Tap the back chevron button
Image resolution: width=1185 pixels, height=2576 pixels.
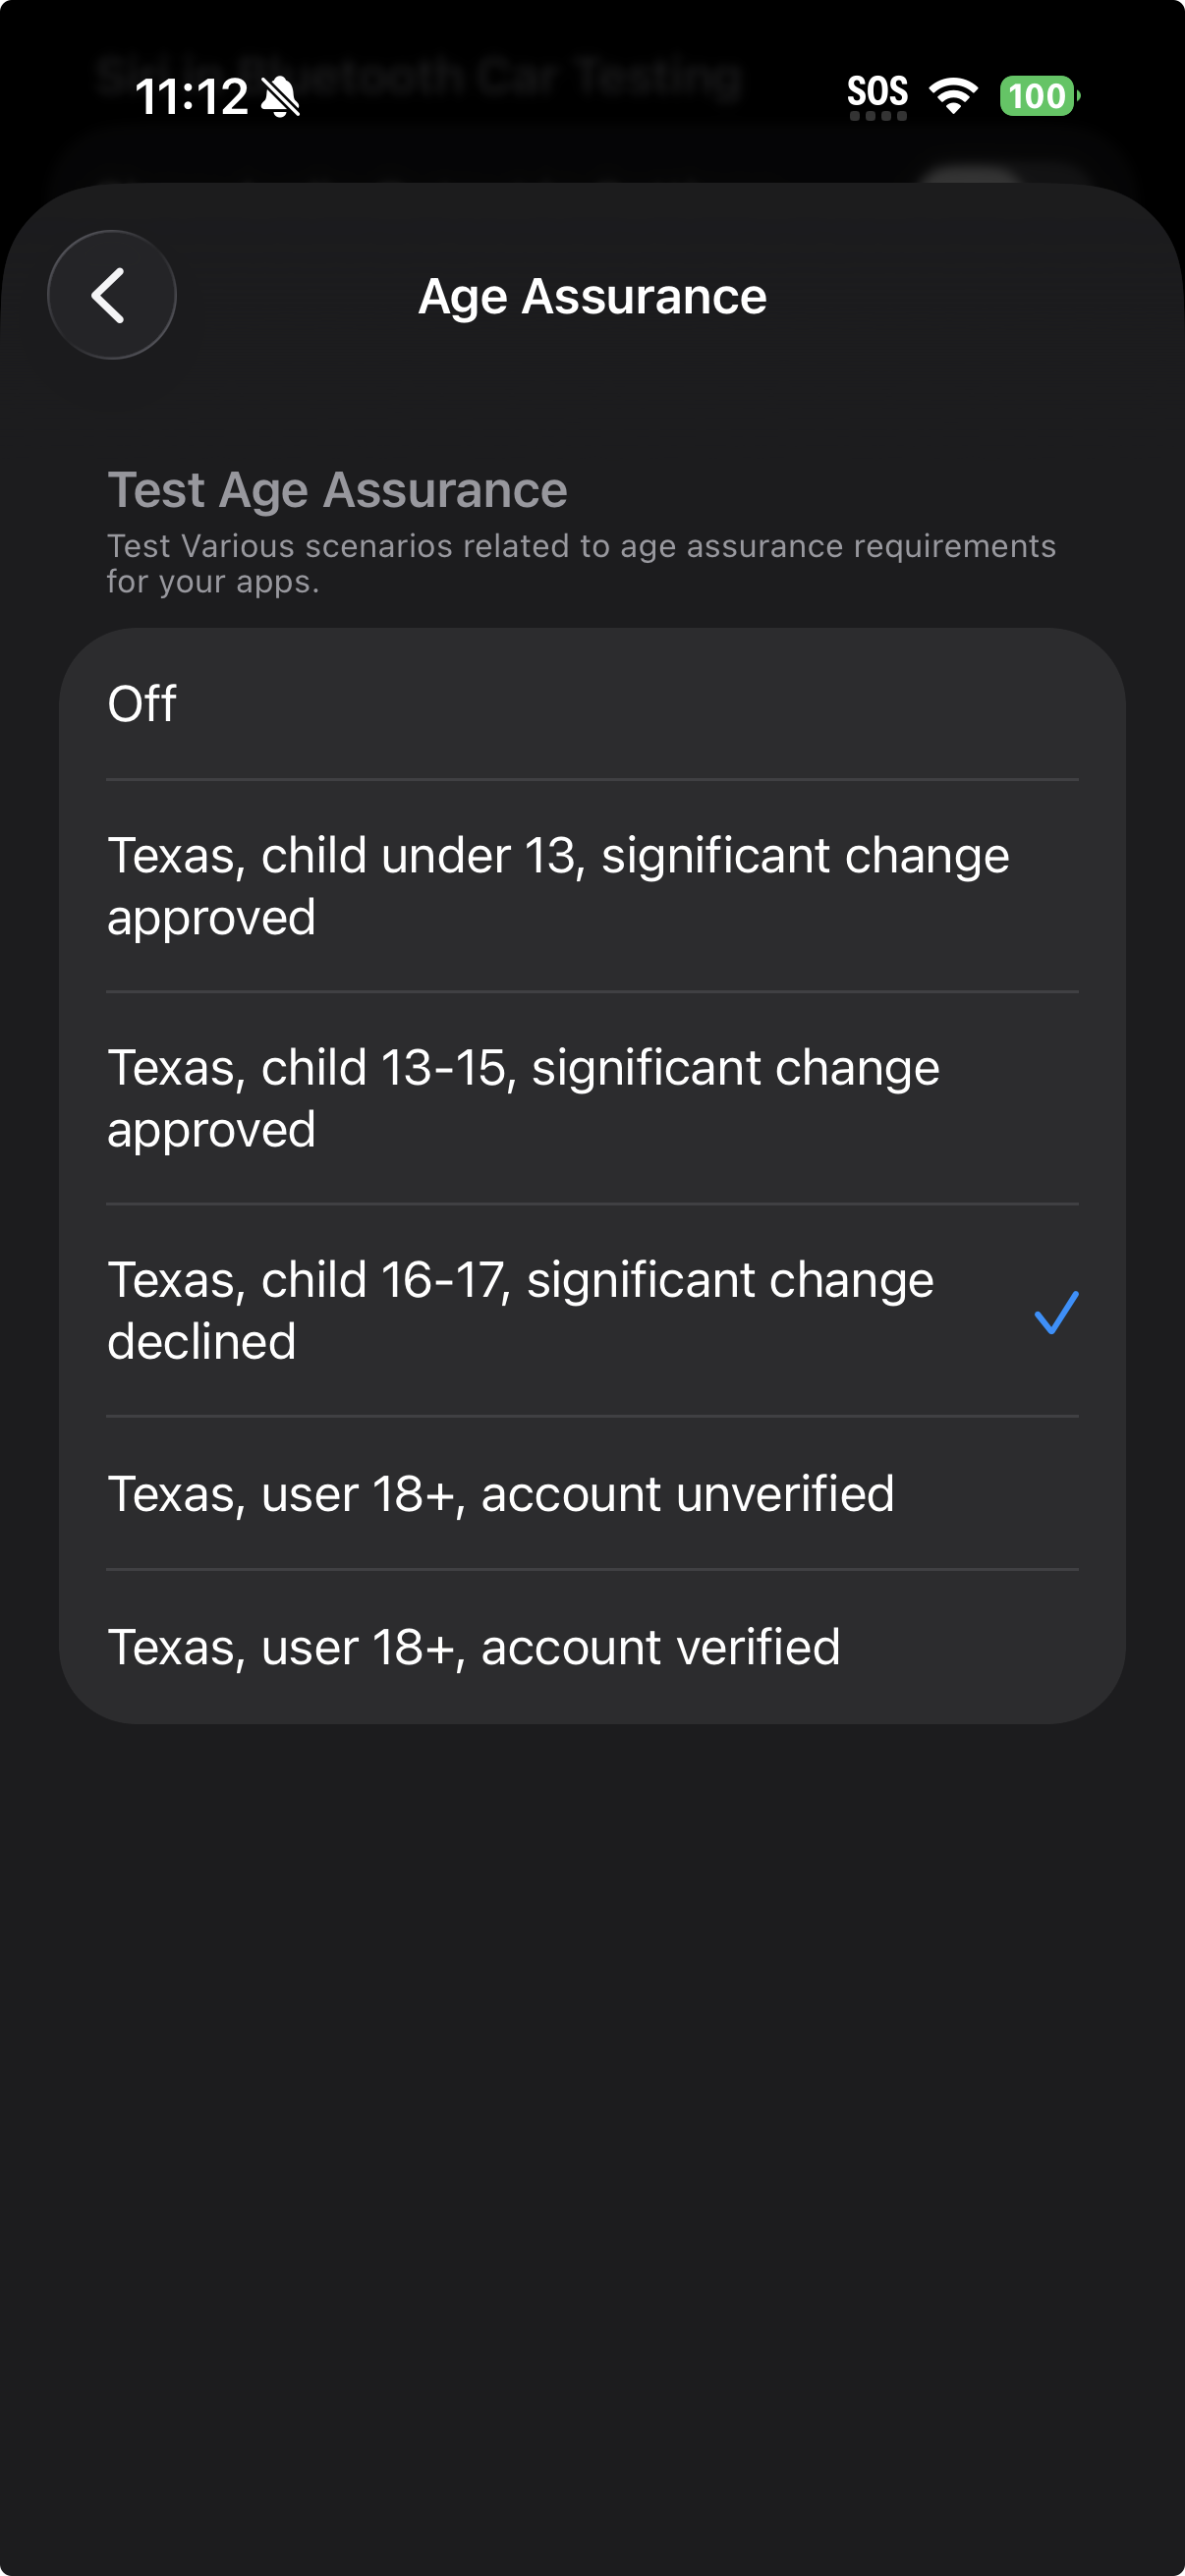(111, 295)
